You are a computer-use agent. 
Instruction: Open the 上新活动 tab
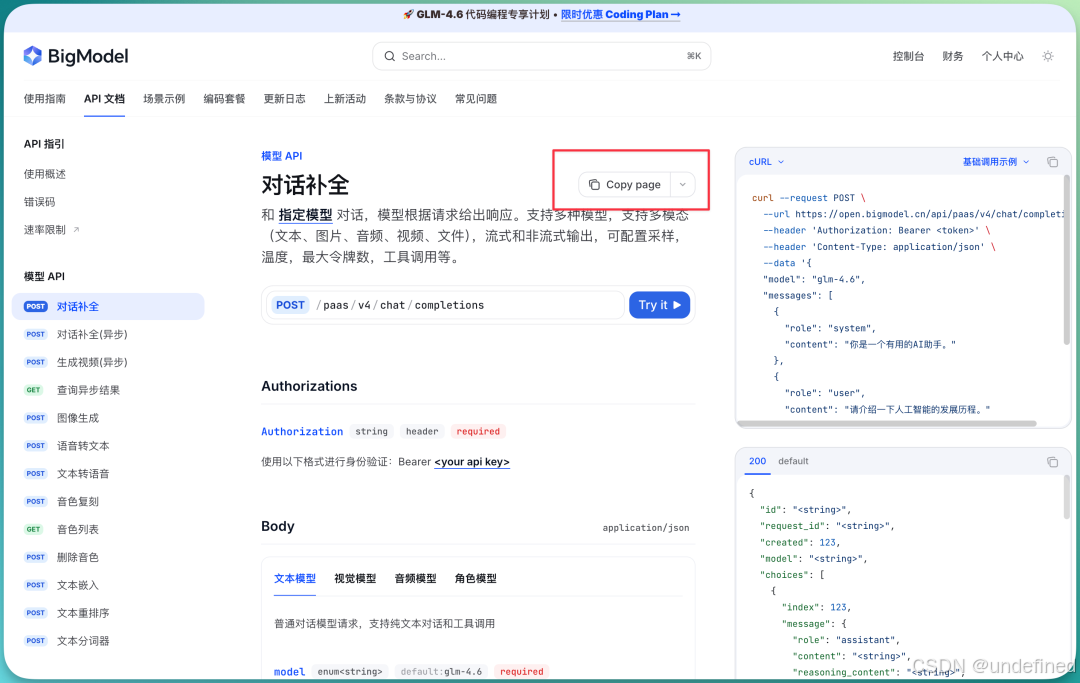(x=345, y=99)
